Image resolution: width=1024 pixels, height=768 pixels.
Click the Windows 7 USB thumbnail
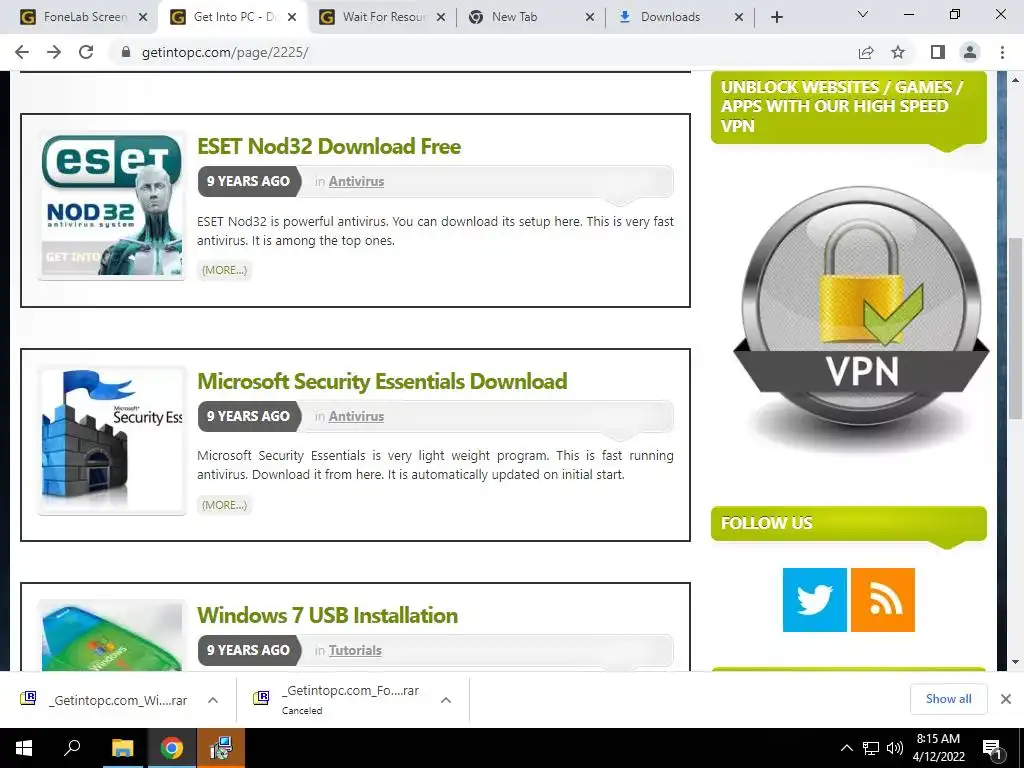pos(112,635)
